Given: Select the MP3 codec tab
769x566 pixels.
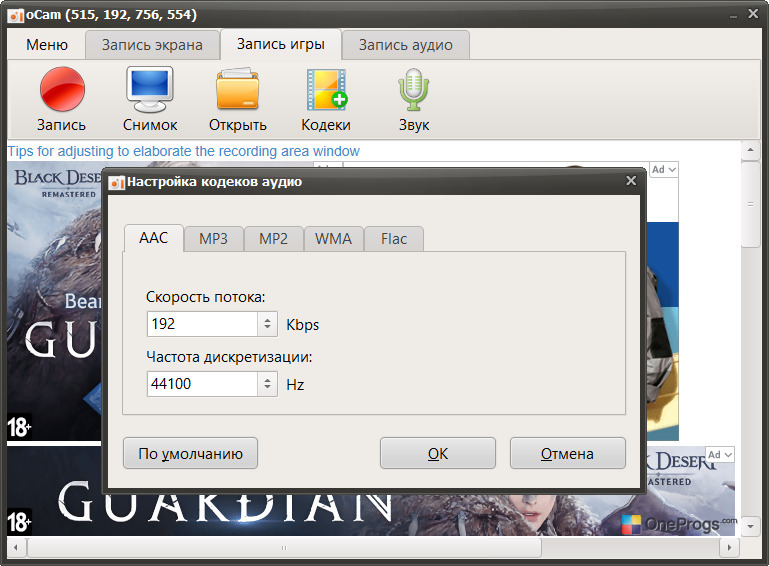Looking at the screenshot, I should click(213, 239).
